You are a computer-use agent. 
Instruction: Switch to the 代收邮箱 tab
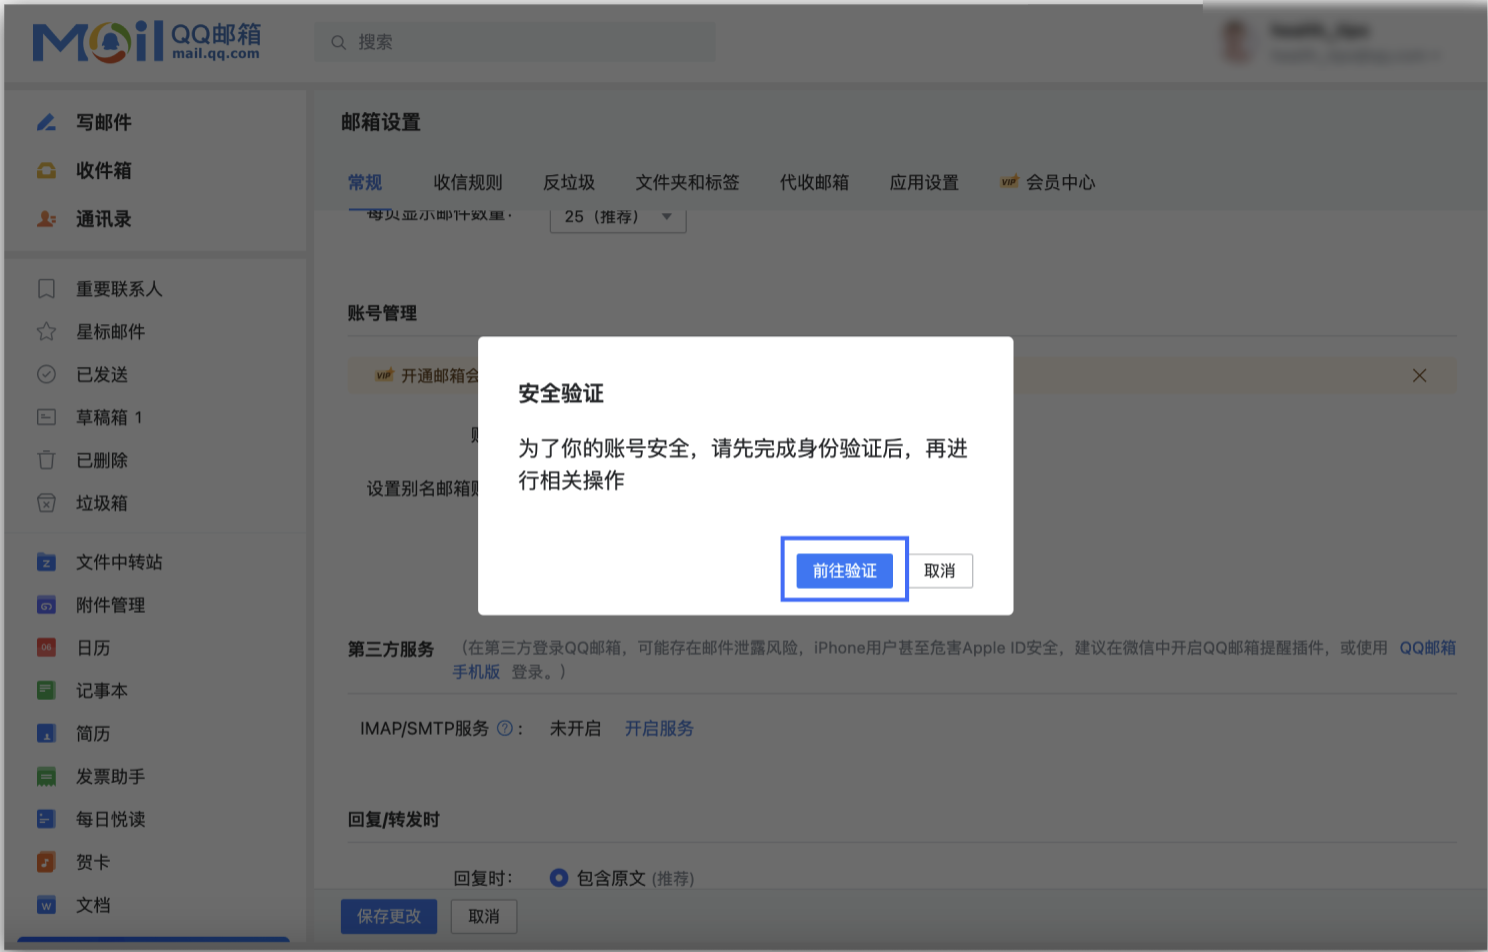click(813, 182)
